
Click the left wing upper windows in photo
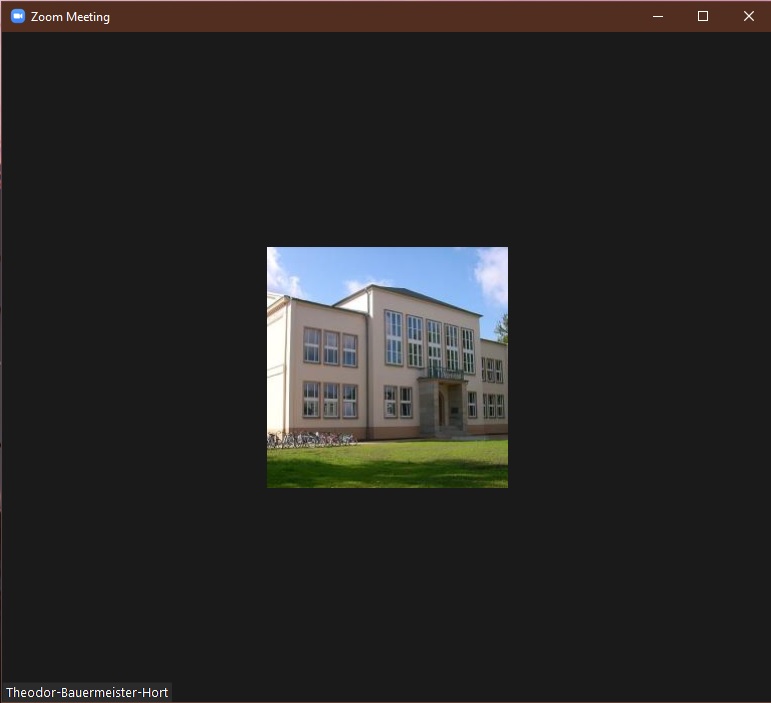tap(330, 347)
